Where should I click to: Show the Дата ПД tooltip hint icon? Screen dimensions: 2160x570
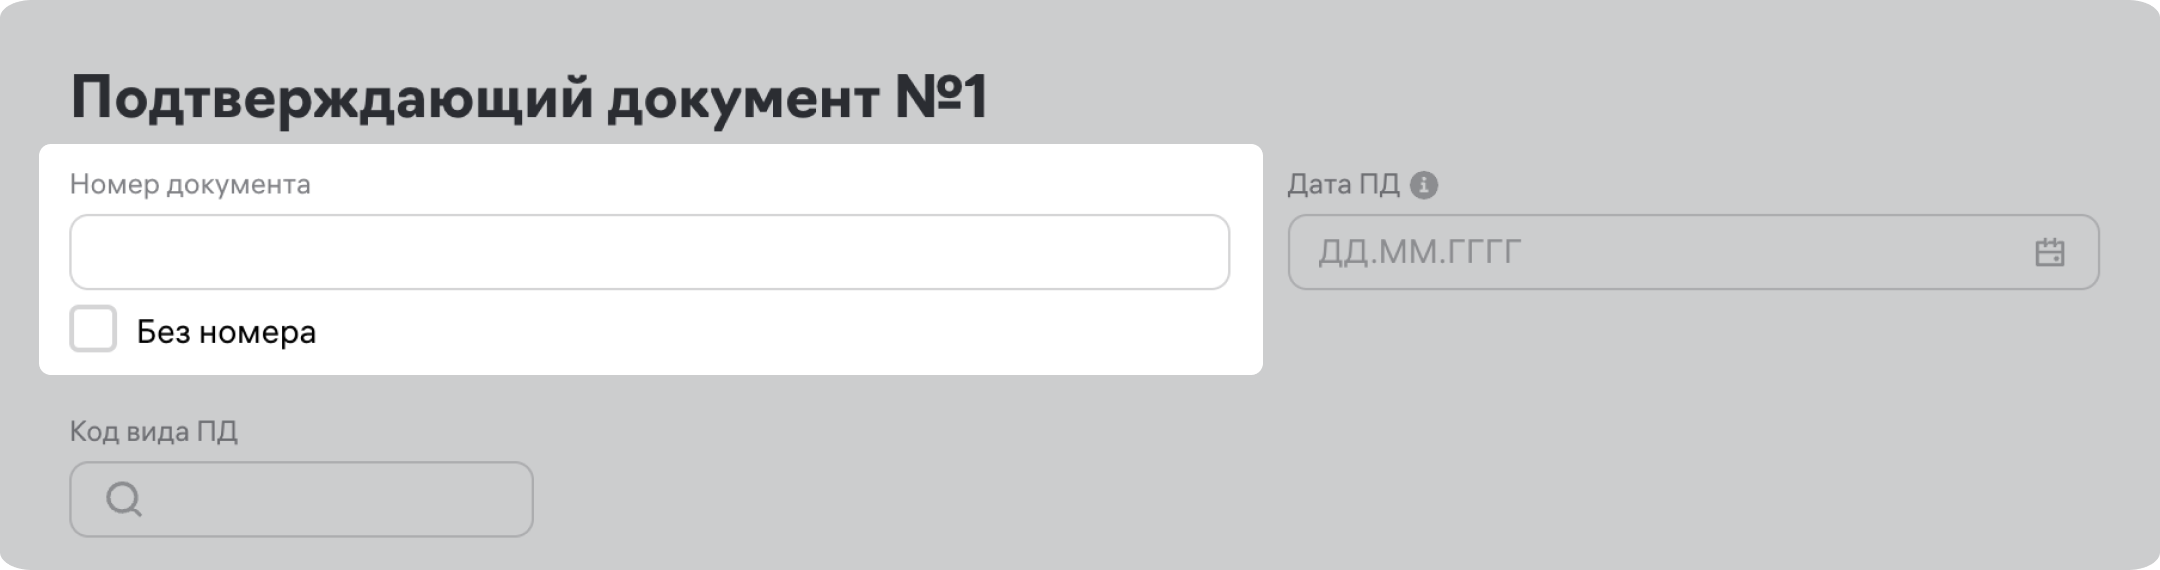point(1423,185)
